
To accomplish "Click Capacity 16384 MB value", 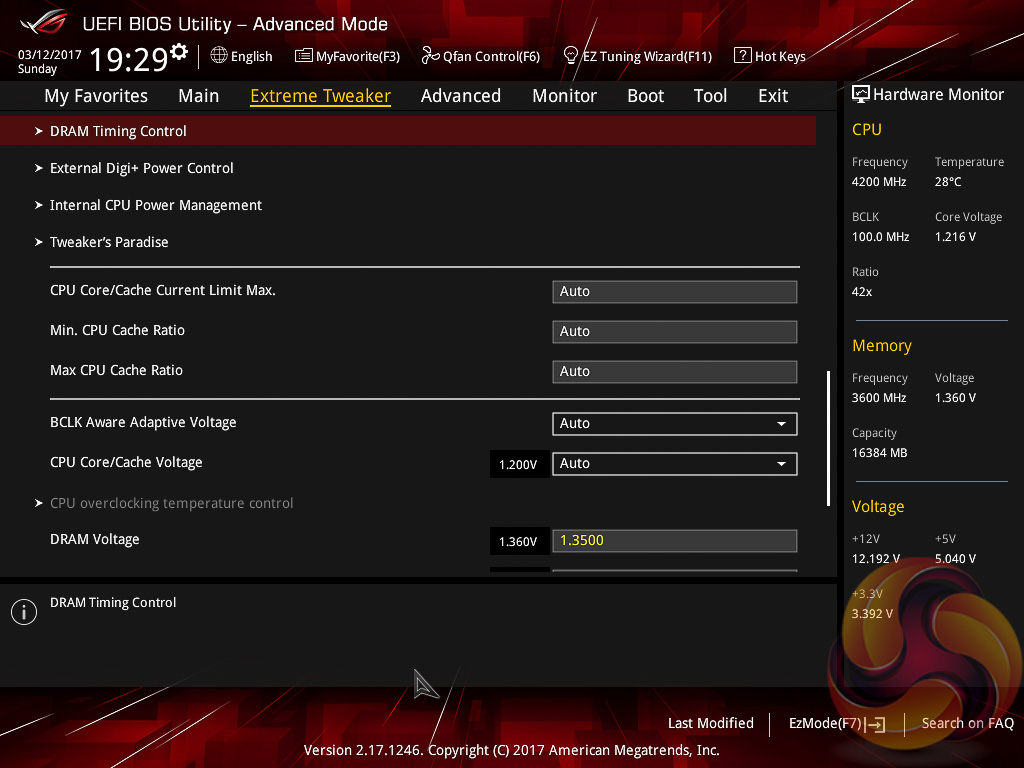I will pos(880,453).
